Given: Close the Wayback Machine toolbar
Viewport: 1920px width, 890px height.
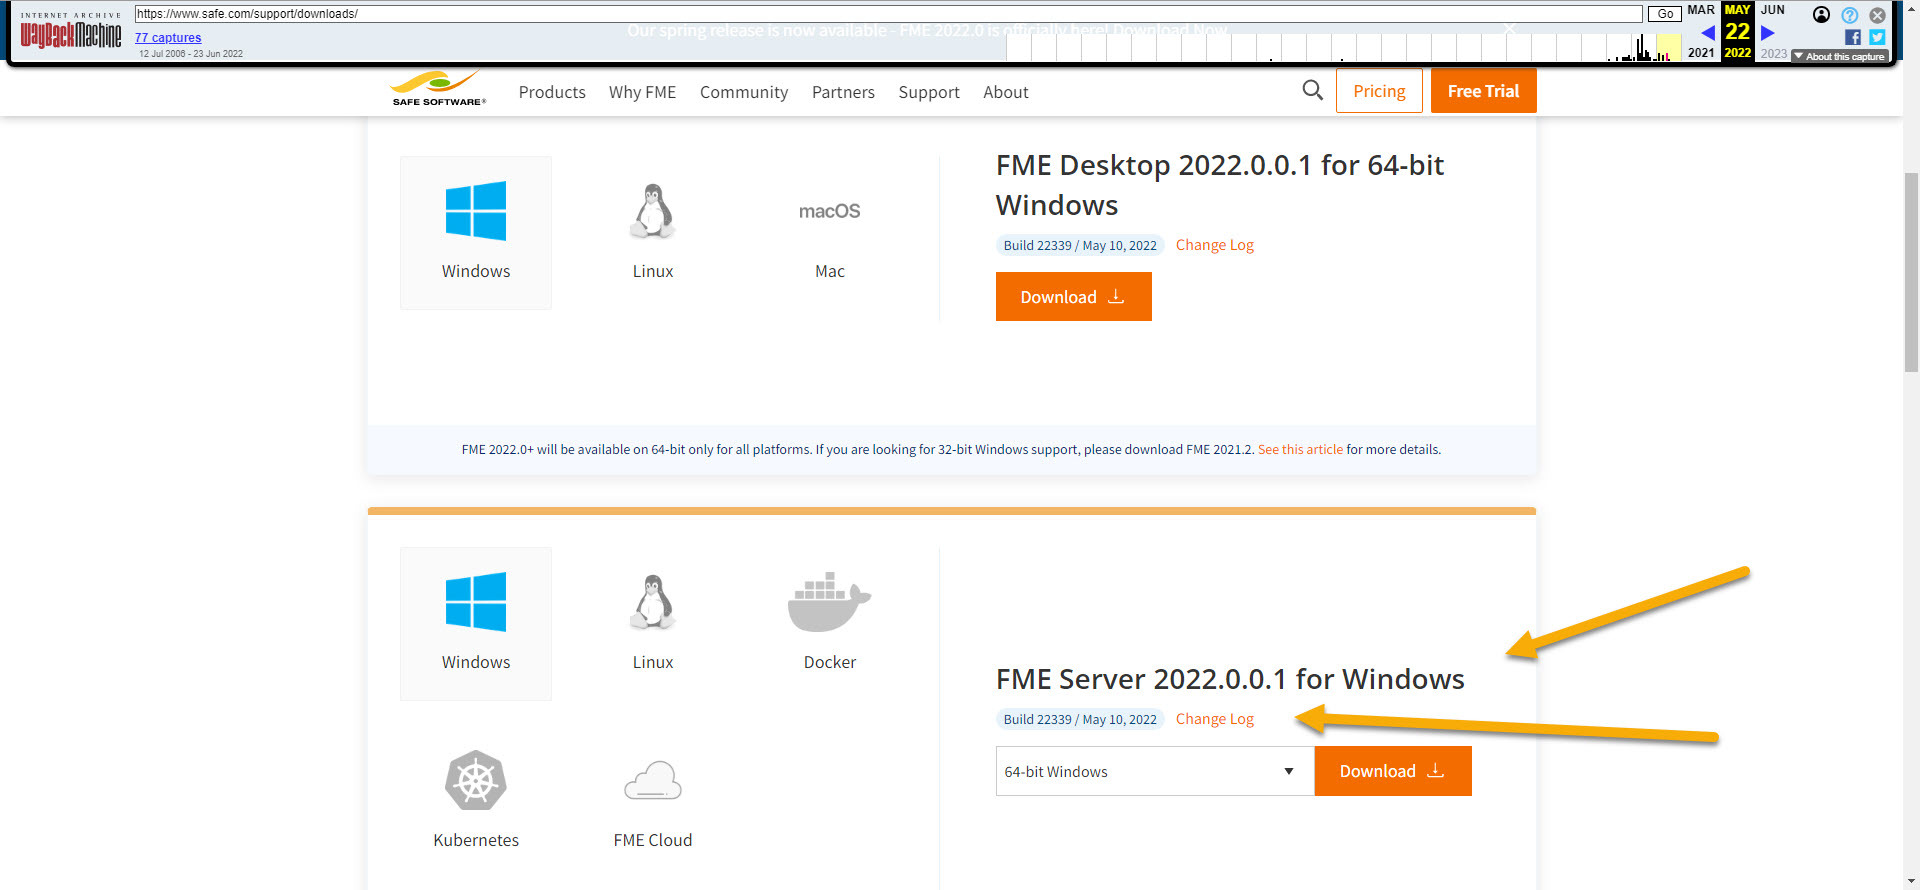Looking at the screenshot, I should coord(1878,15).
